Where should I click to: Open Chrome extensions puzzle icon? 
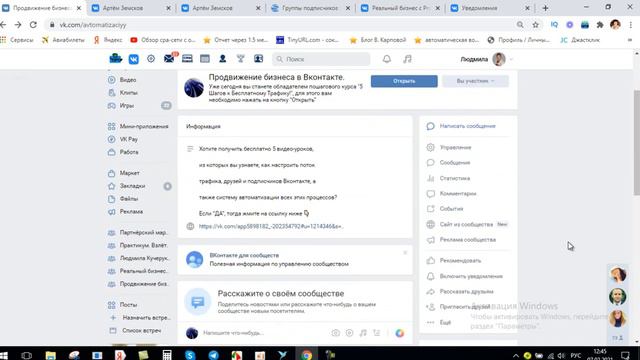pos(600,25)
